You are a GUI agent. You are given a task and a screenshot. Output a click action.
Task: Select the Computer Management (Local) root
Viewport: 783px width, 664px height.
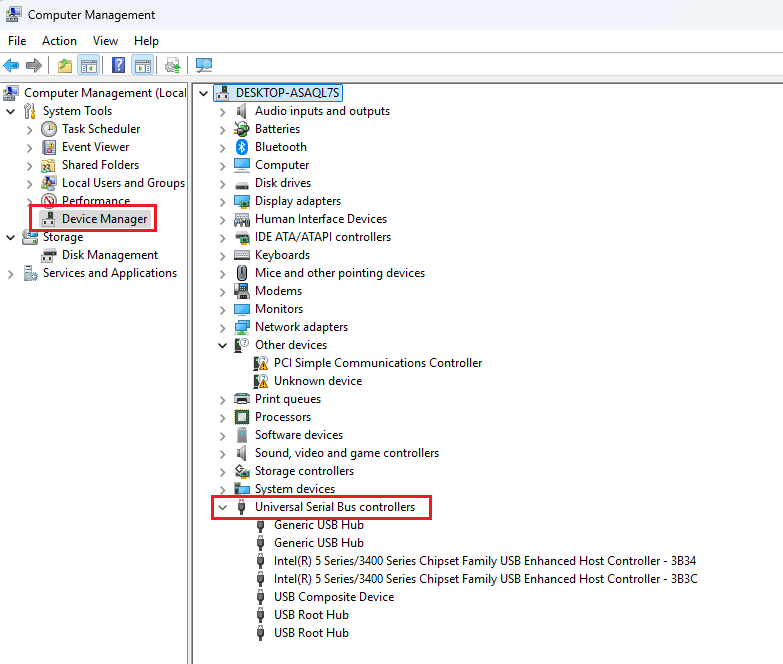tap(105, 93)
